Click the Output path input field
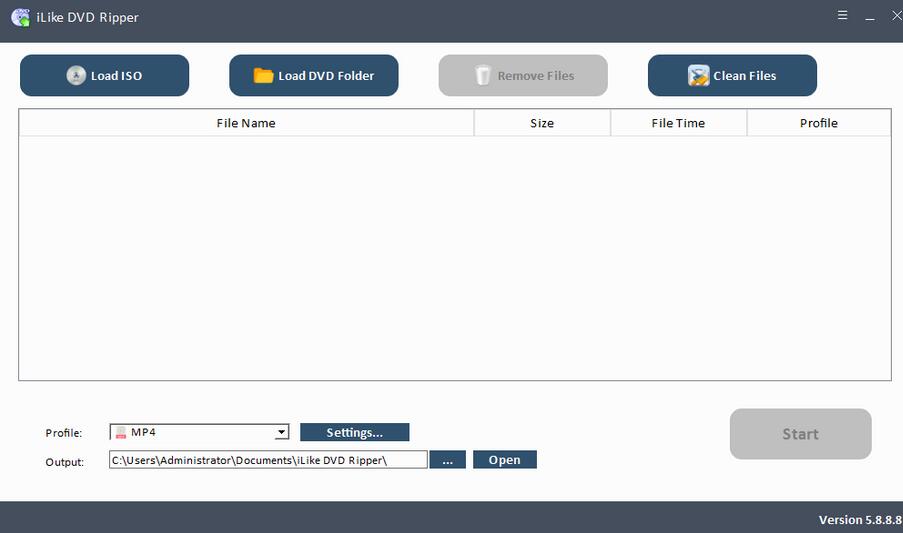903x533 pixels. click(x=268, y=460)
